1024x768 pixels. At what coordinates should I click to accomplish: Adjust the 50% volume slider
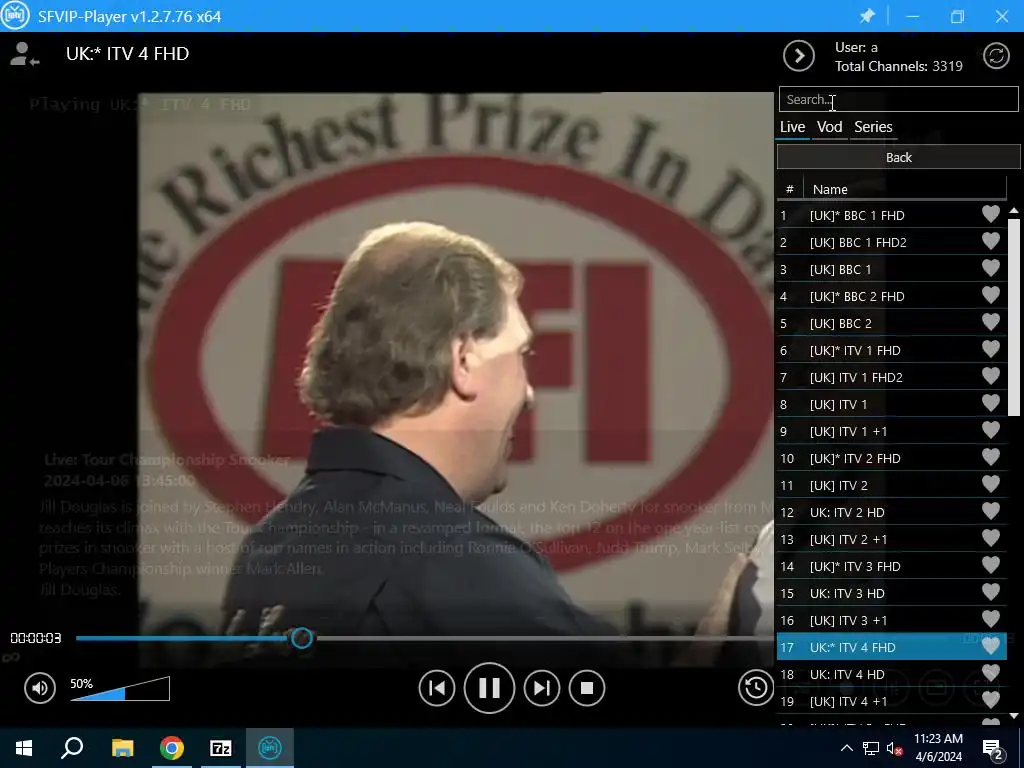click(120, 689)
